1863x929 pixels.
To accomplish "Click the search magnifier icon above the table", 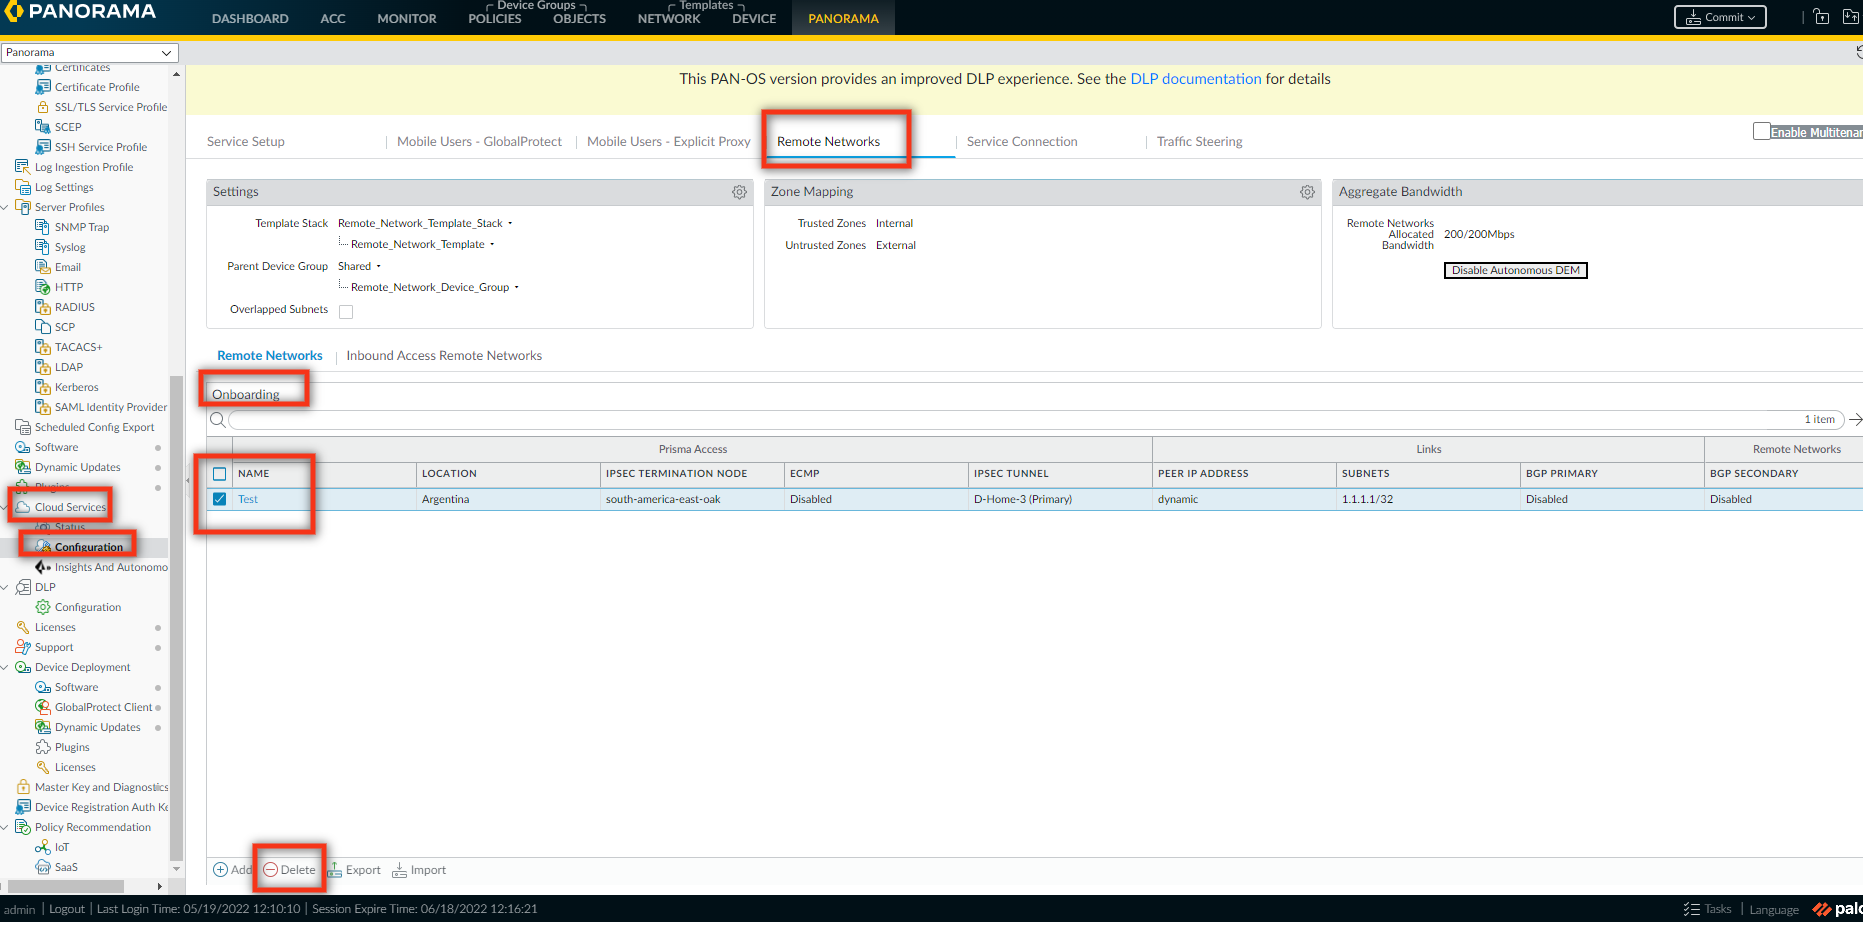I will (217, 420).
